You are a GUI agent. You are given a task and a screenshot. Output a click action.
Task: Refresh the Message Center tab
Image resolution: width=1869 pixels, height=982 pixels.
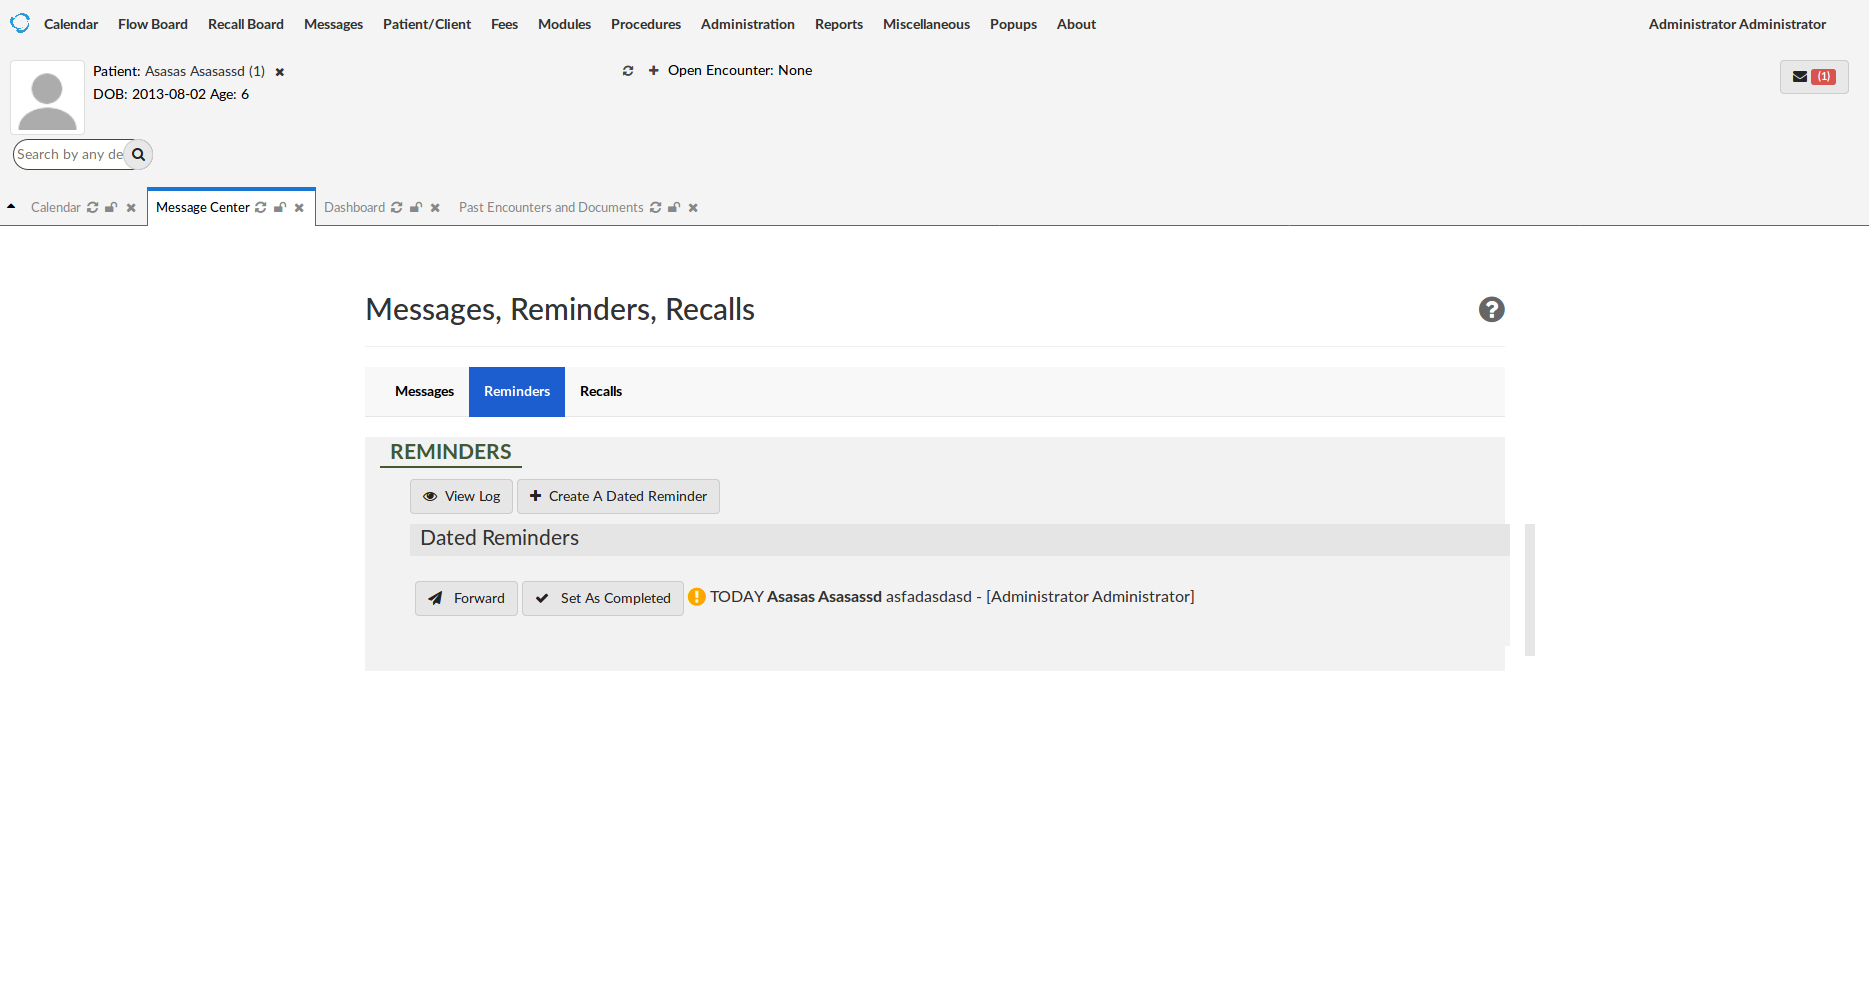coord(261,207)
